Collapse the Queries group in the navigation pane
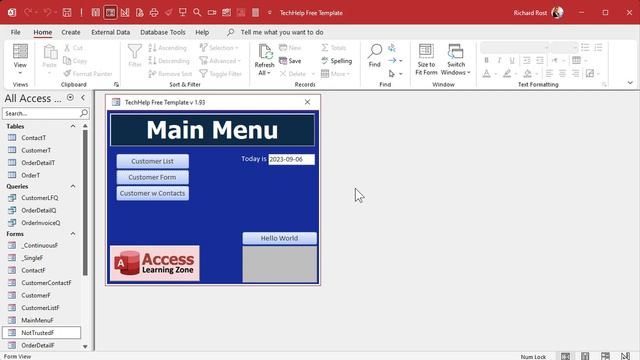The width and height of the screenshot is (640, 360). (x=73, y=186)
